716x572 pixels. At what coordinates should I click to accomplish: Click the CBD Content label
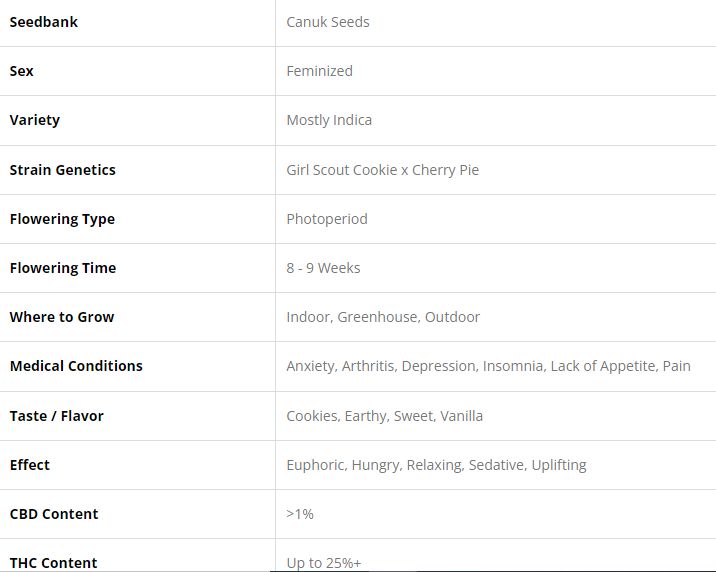pyautogui.click(x=54, y=514)
